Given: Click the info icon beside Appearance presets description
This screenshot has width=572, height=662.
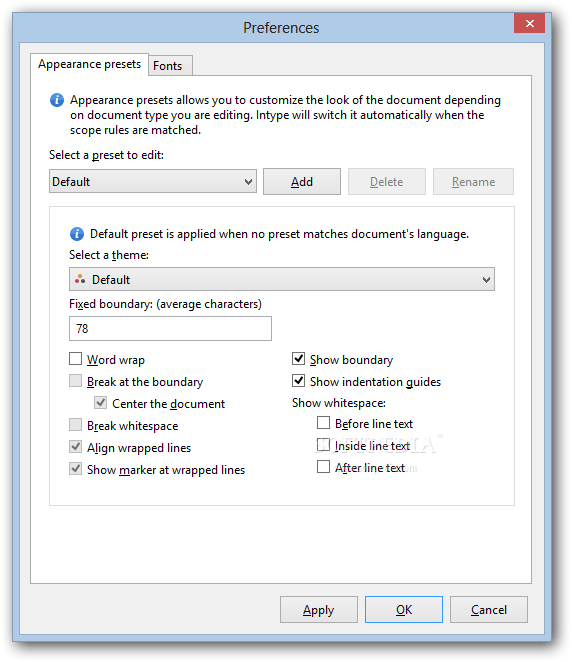Looking at the screenshot, I should pos(57,100).
